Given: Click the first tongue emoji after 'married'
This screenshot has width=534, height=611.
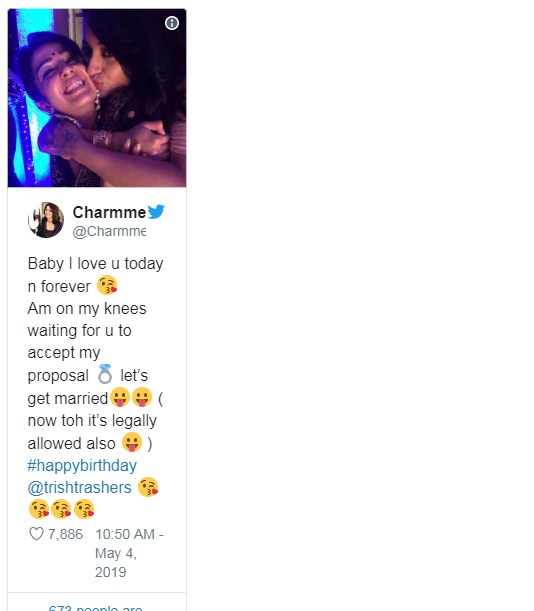Looking at the screenshot, I should pos(120,397).
